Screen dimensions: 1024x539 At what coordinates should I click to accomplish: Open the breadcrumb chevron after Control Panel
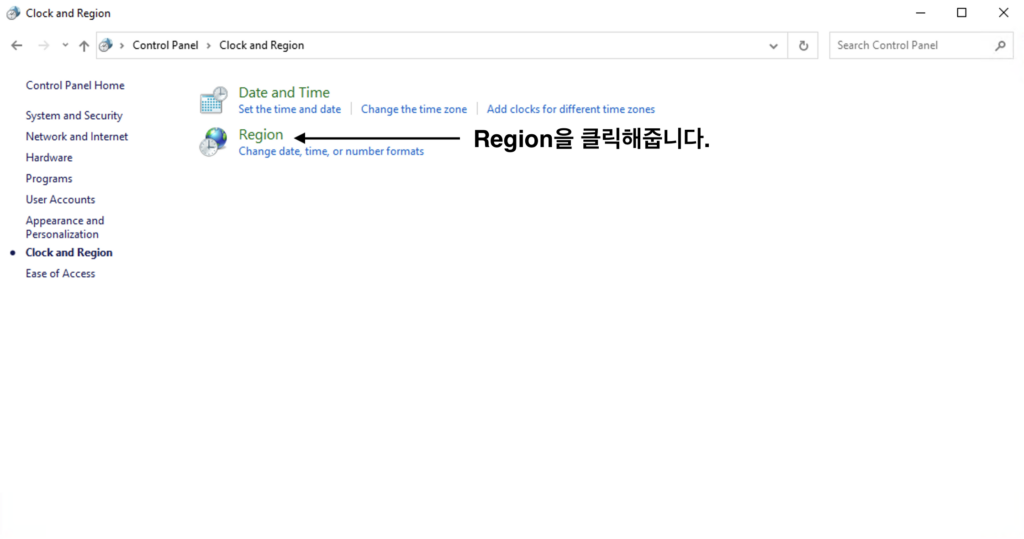click(209, 46)
